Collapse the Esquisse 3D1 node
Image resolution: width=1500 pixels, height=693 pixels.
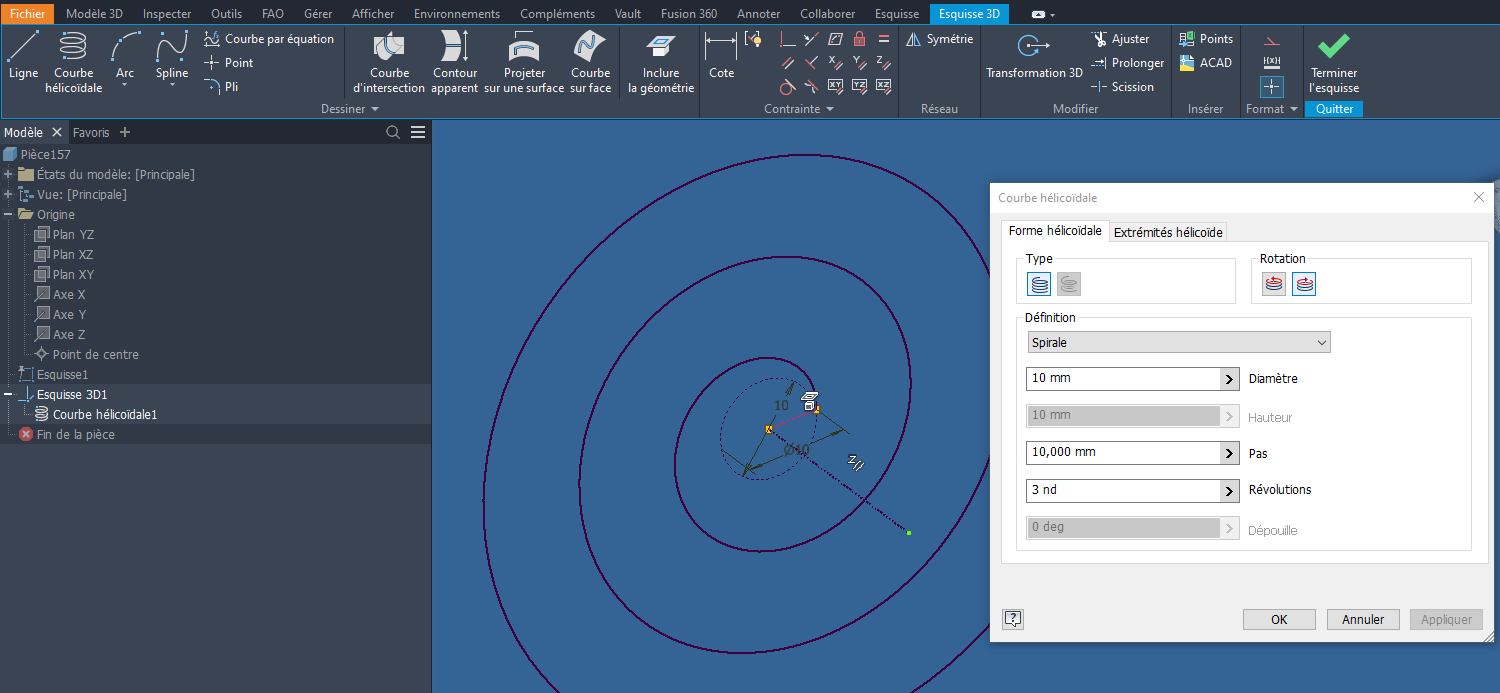click(8, 394)
